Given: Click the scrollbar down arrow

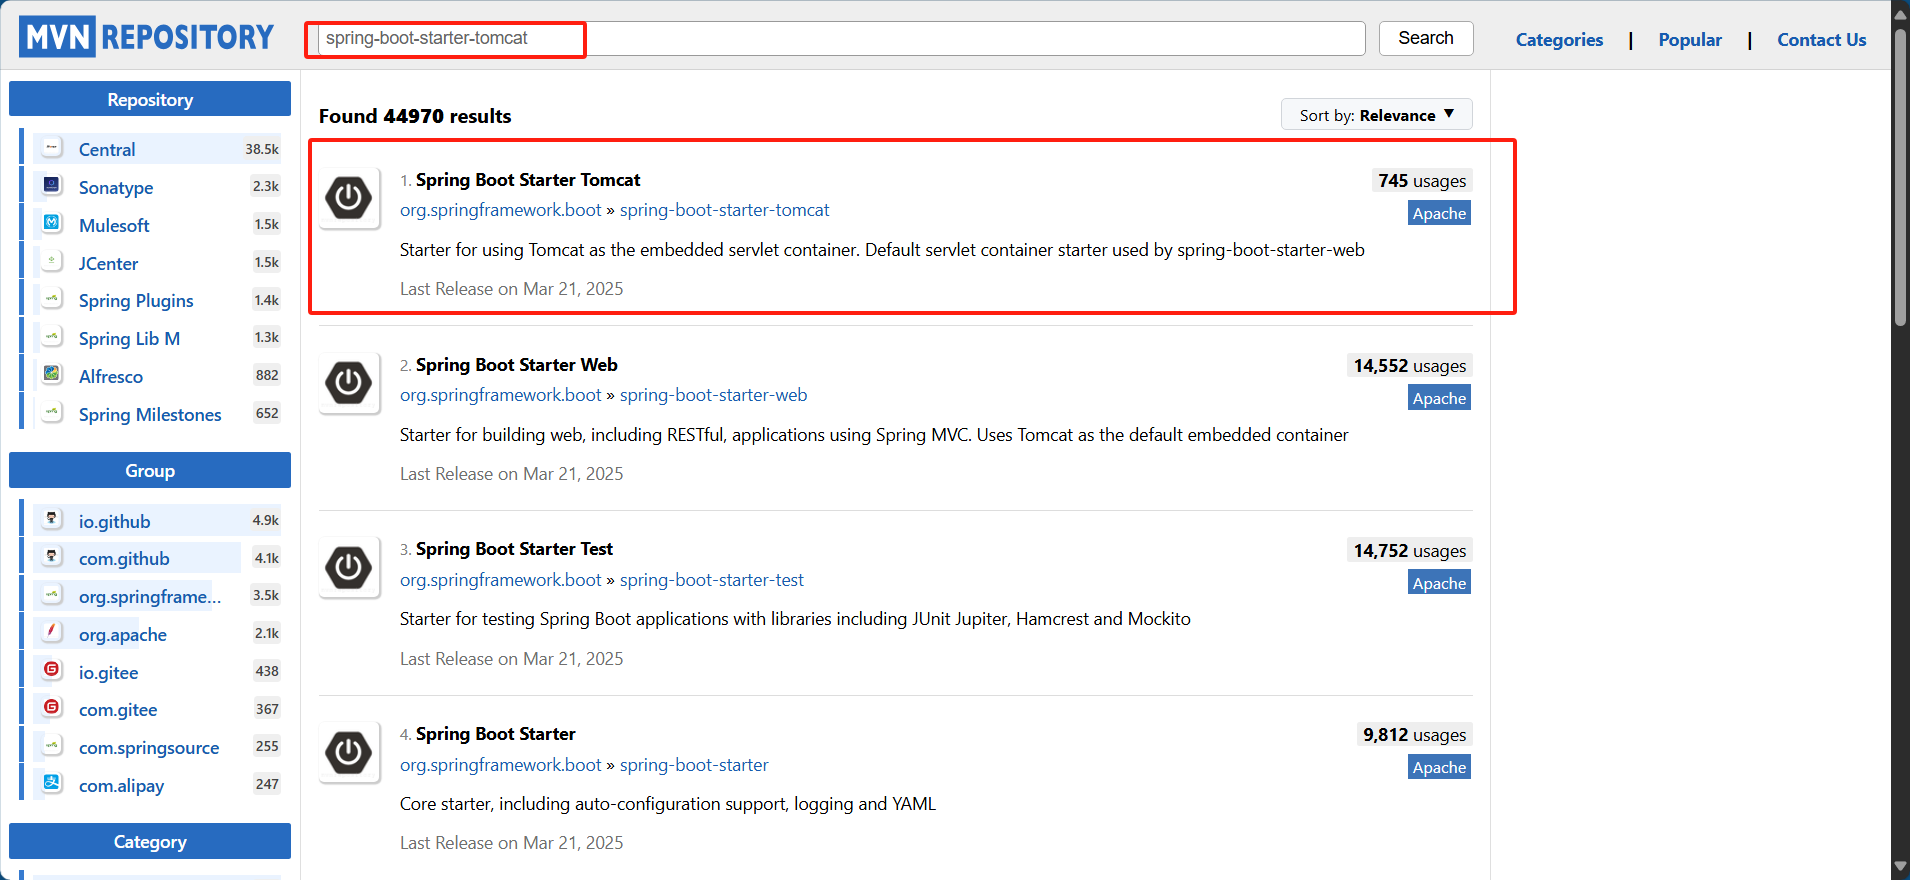Looking at the screenshot, I should [x=1900, y=867].
